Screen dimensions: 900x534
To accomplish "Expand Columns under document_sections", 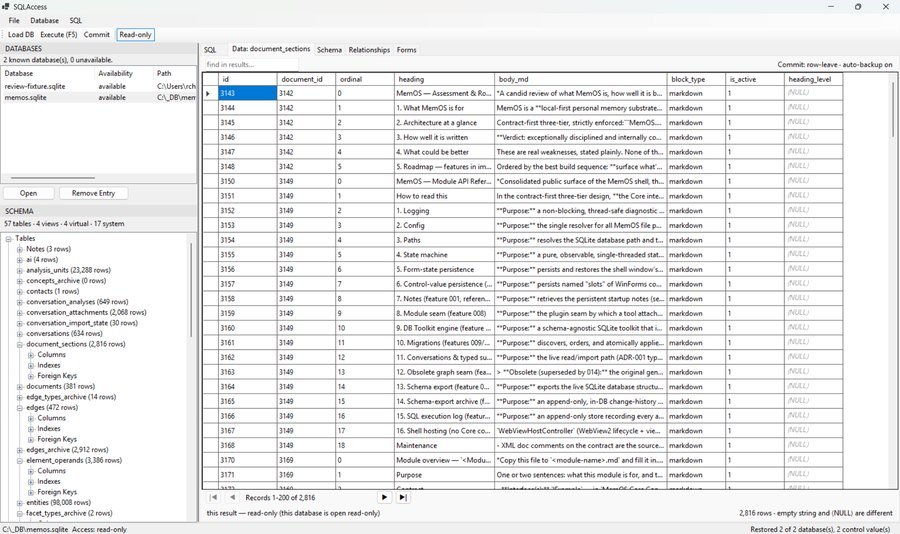I will (30, 355).
